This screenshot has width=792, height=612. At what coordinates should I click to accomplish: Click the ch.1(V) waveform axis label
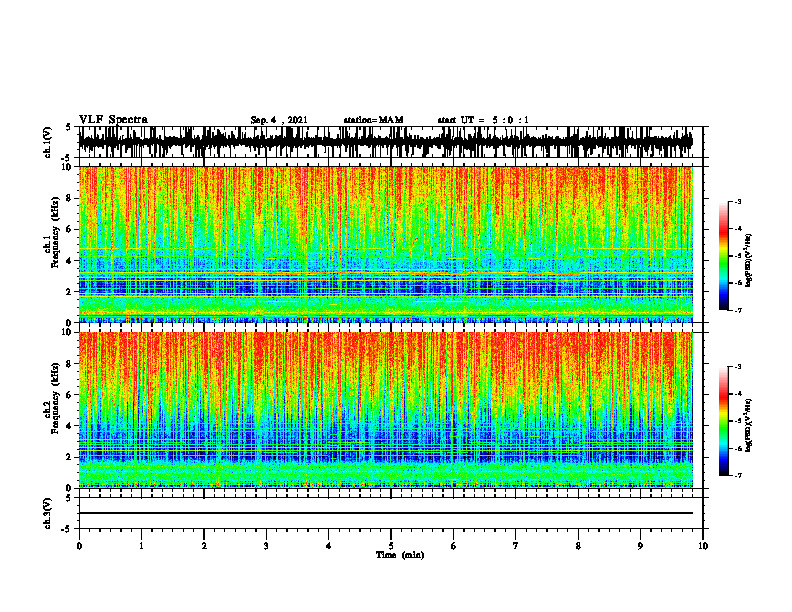48,142
